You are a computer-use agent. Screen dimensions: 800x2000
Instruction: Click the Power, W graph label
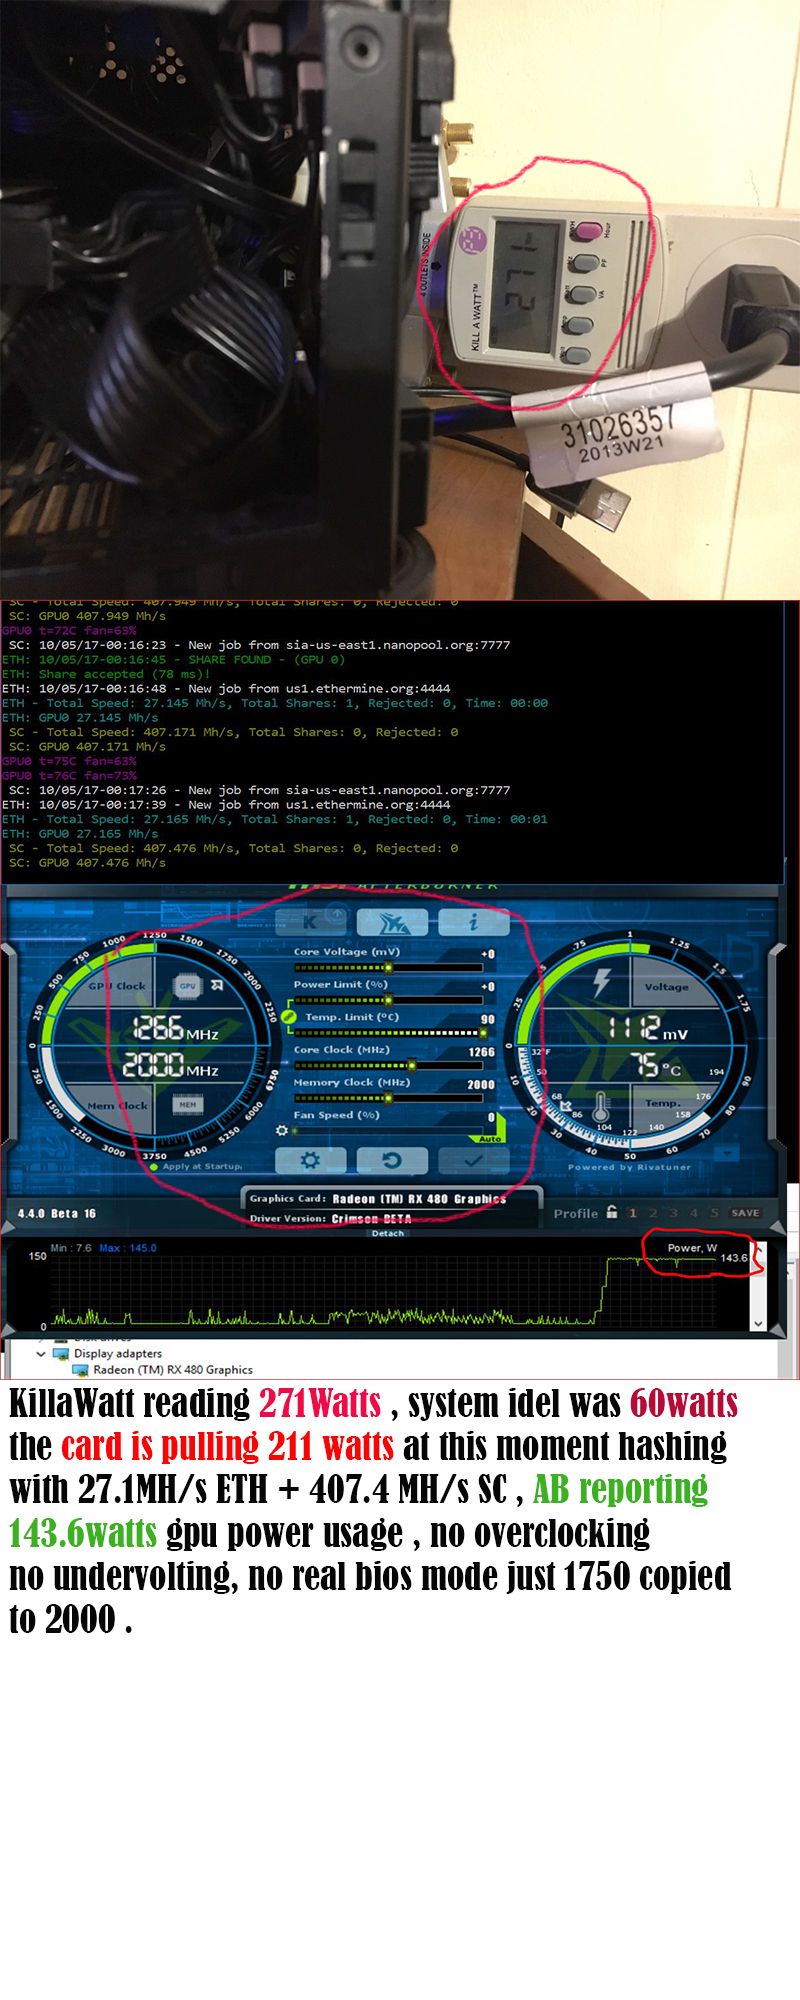(x=692, y=1248)
